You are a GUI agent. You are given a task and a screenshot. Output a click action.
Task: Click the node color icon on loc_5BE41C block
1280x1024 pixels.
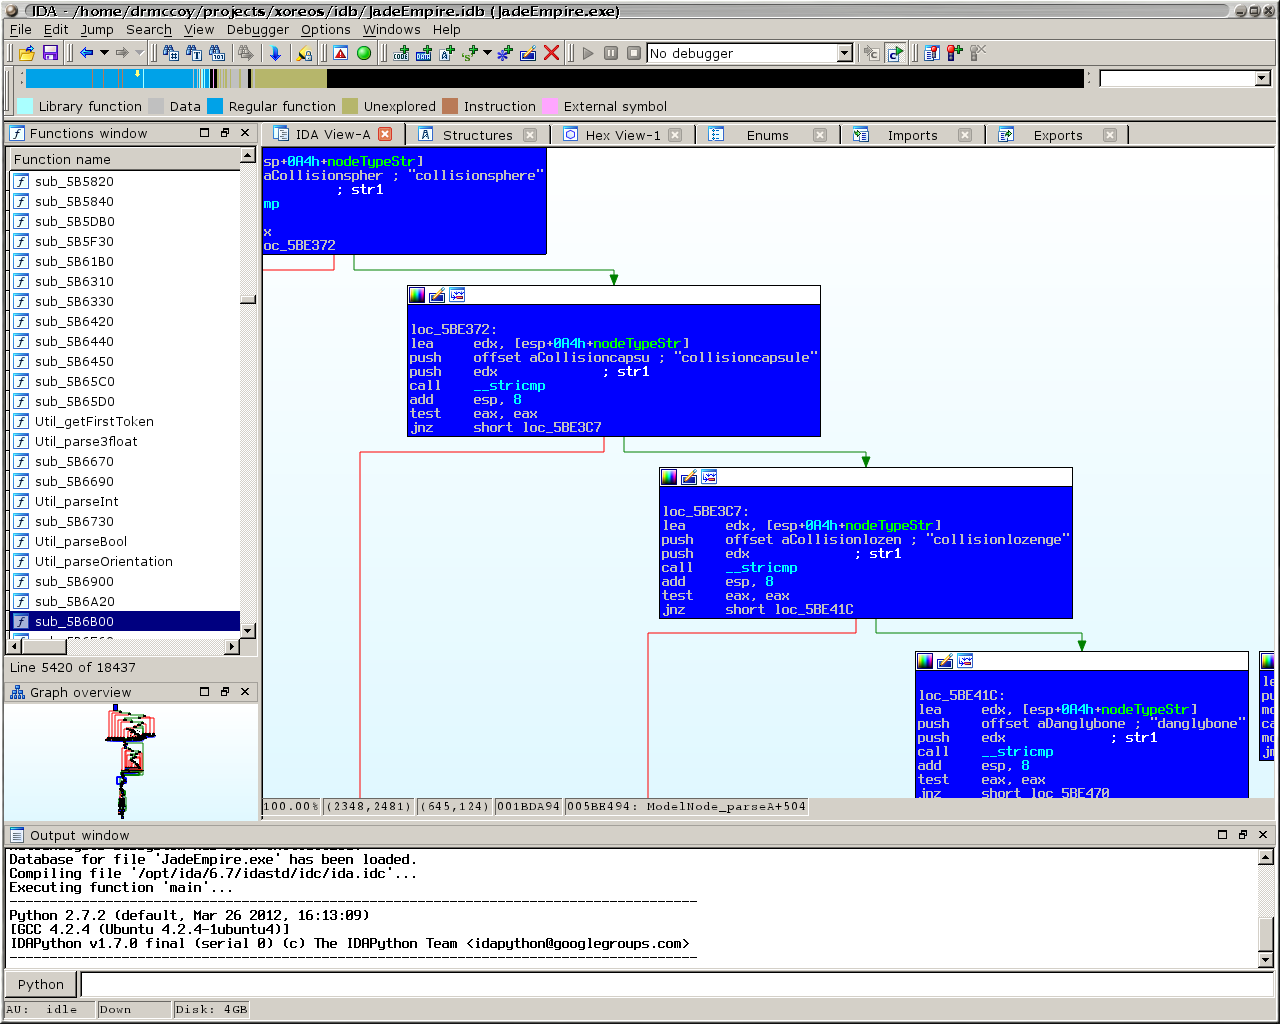click(925, 661)
